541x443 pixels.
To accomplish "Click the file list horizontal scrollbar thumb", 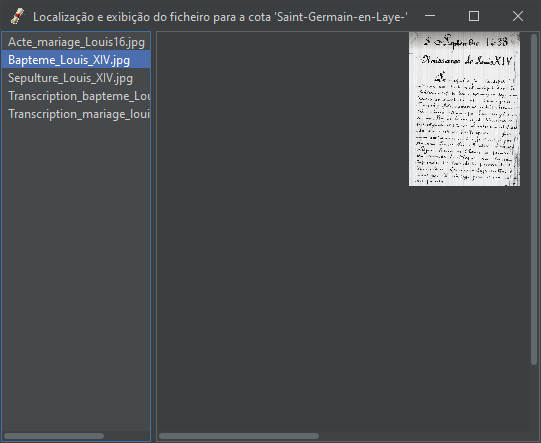I will tap(54, 436).
